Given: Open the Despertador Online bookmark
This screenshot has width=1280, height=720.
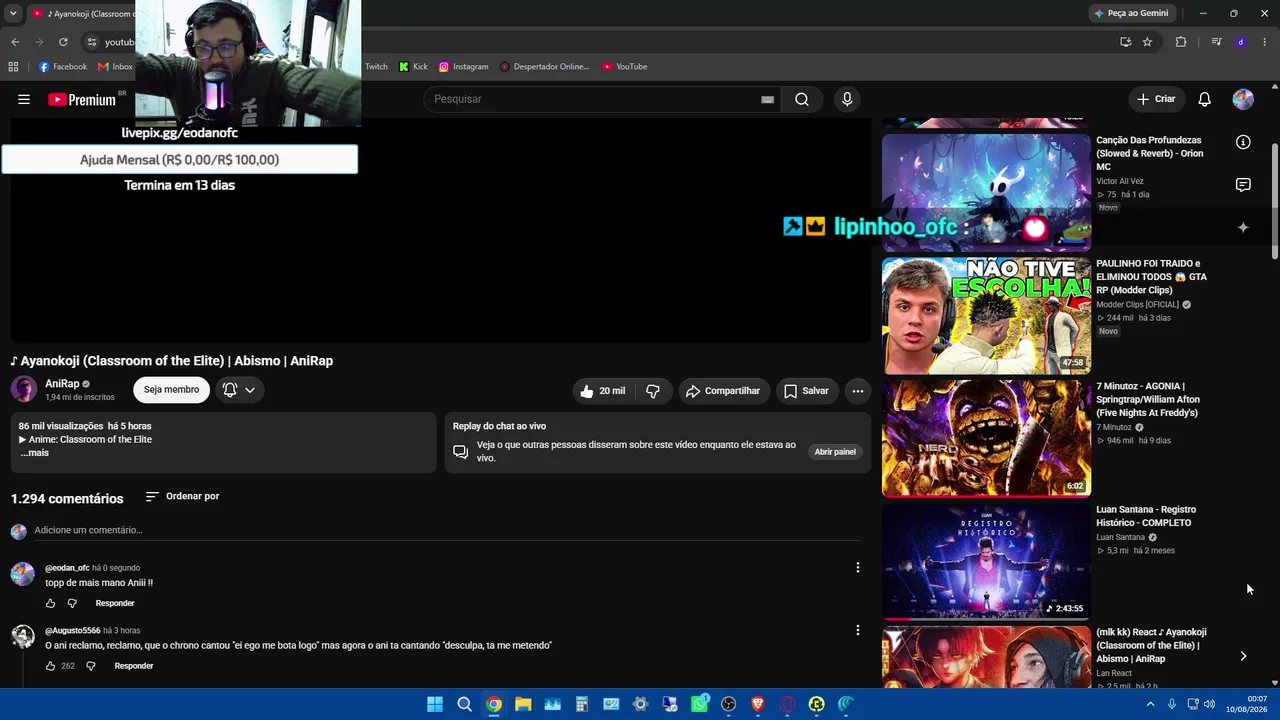Looking at the screenshot, I should (x=545, y=67).
